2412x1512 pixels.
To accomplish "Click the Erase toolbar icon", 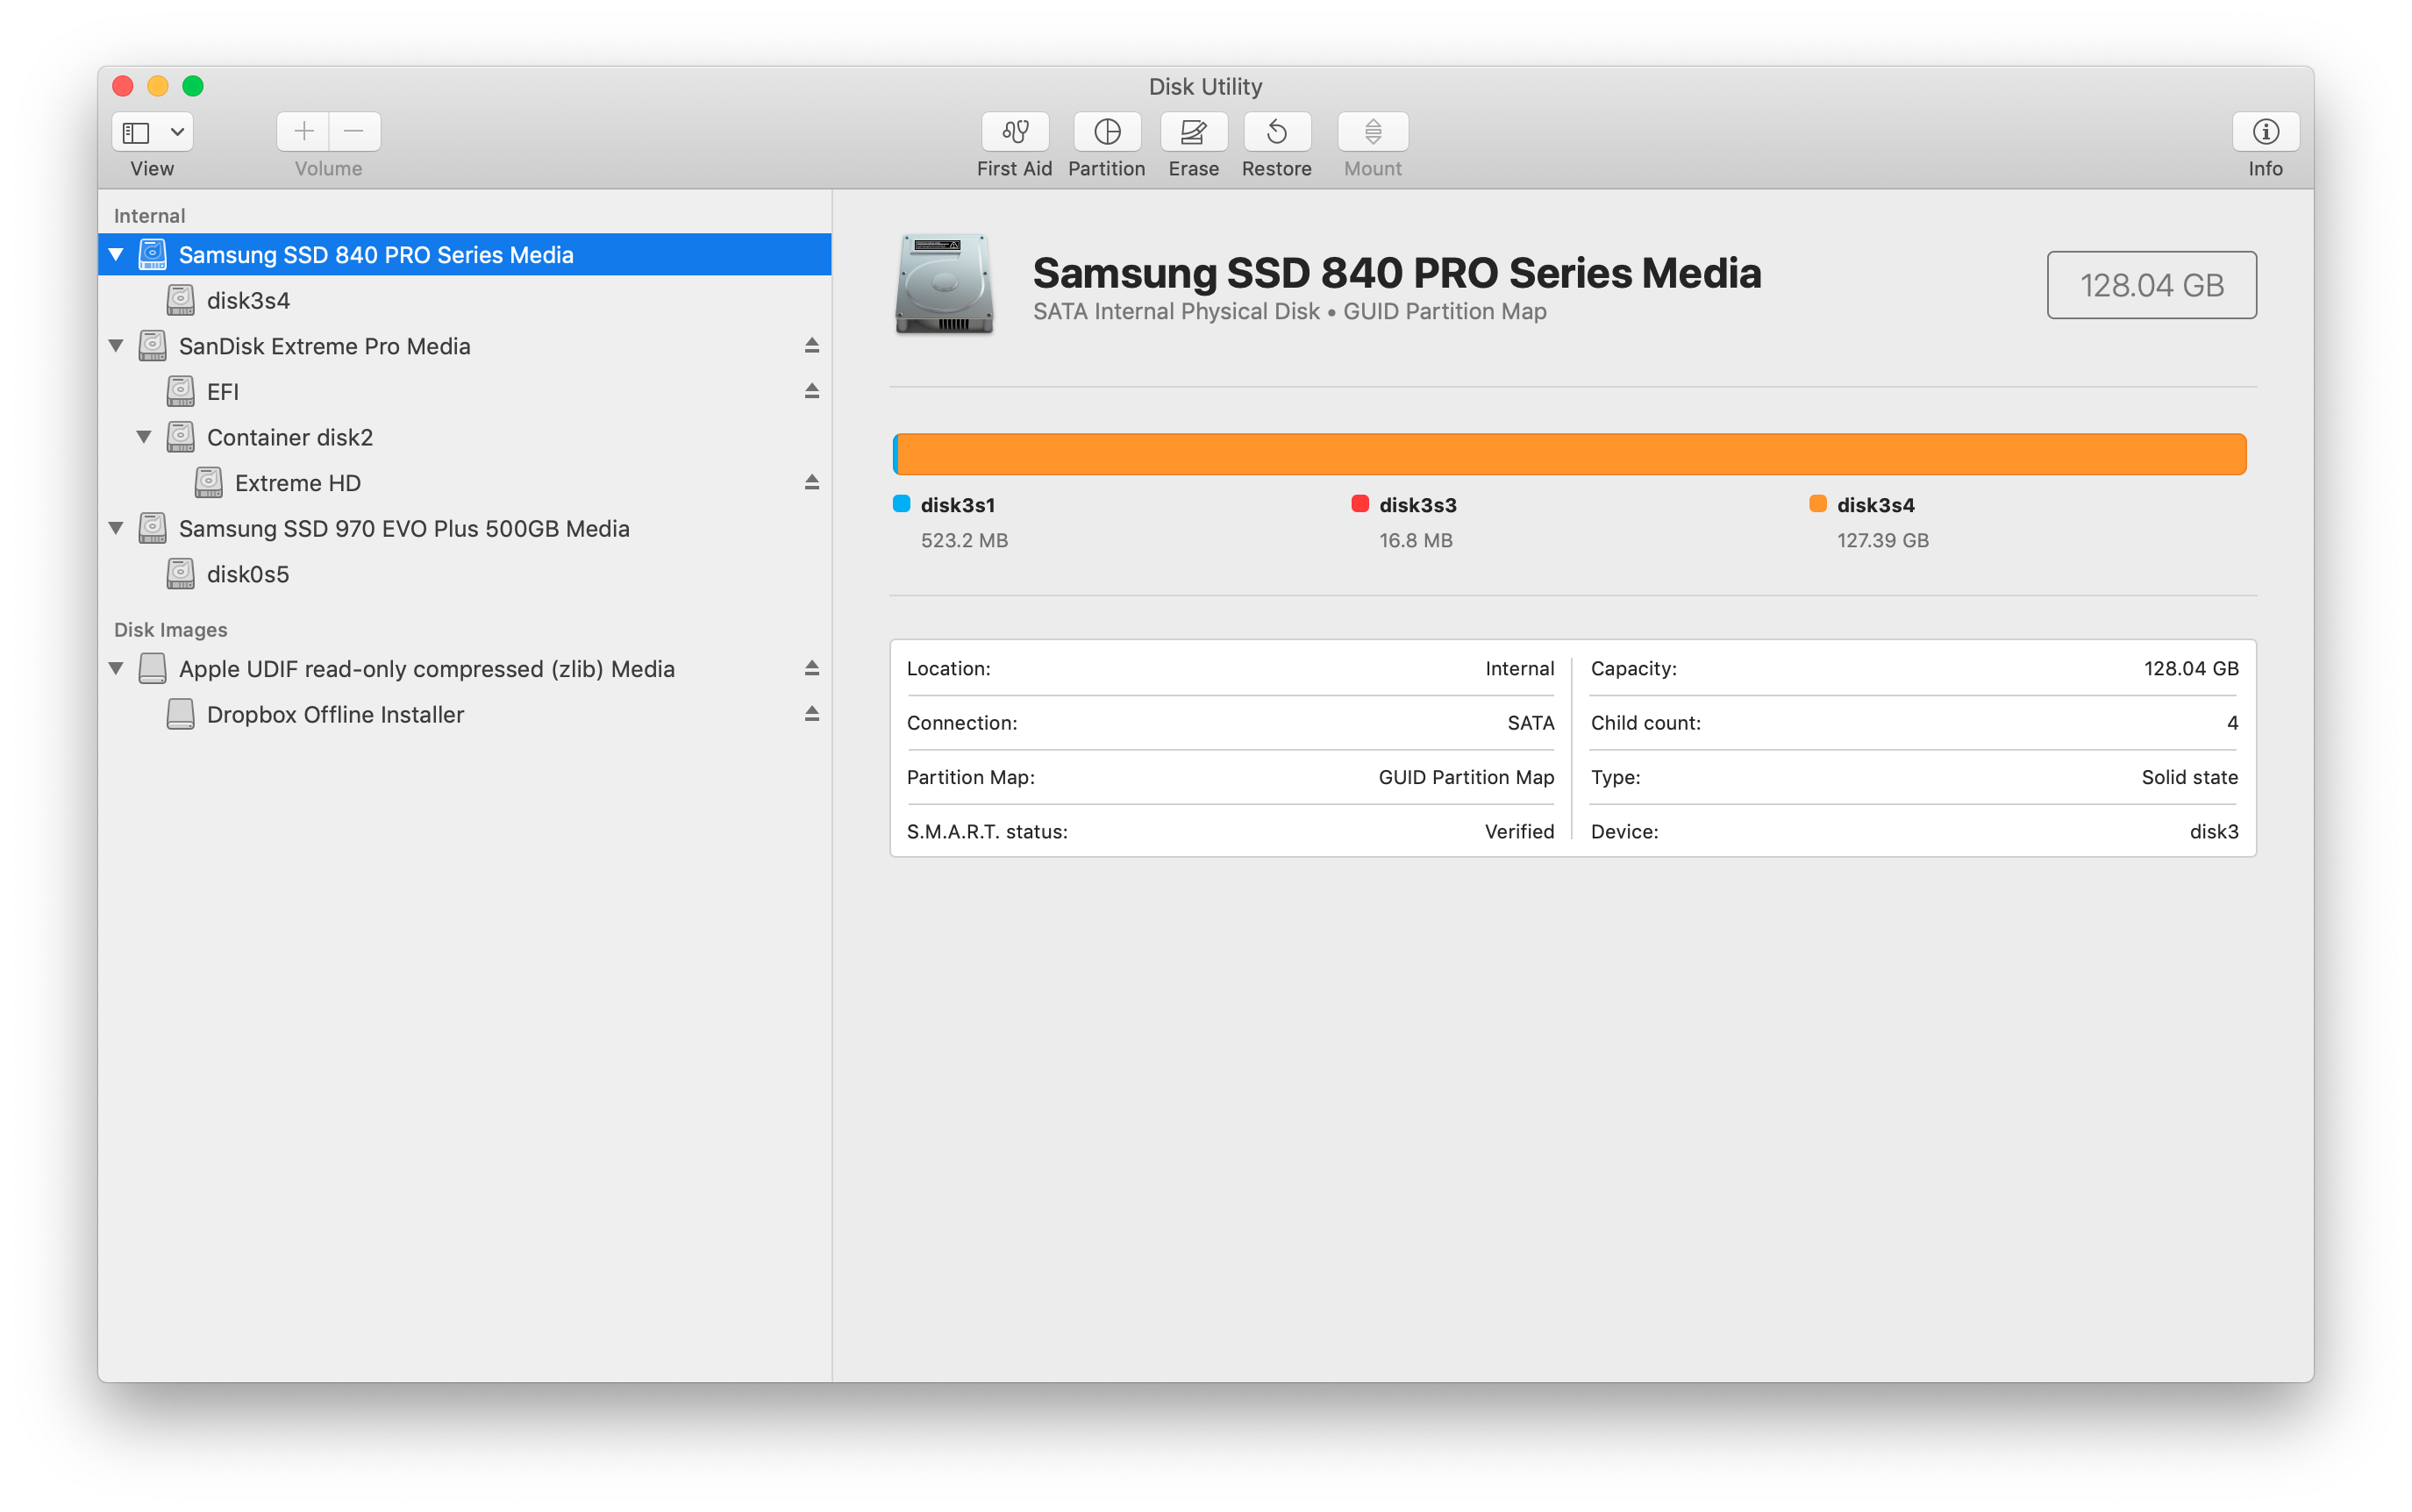I will (1193, 132).
